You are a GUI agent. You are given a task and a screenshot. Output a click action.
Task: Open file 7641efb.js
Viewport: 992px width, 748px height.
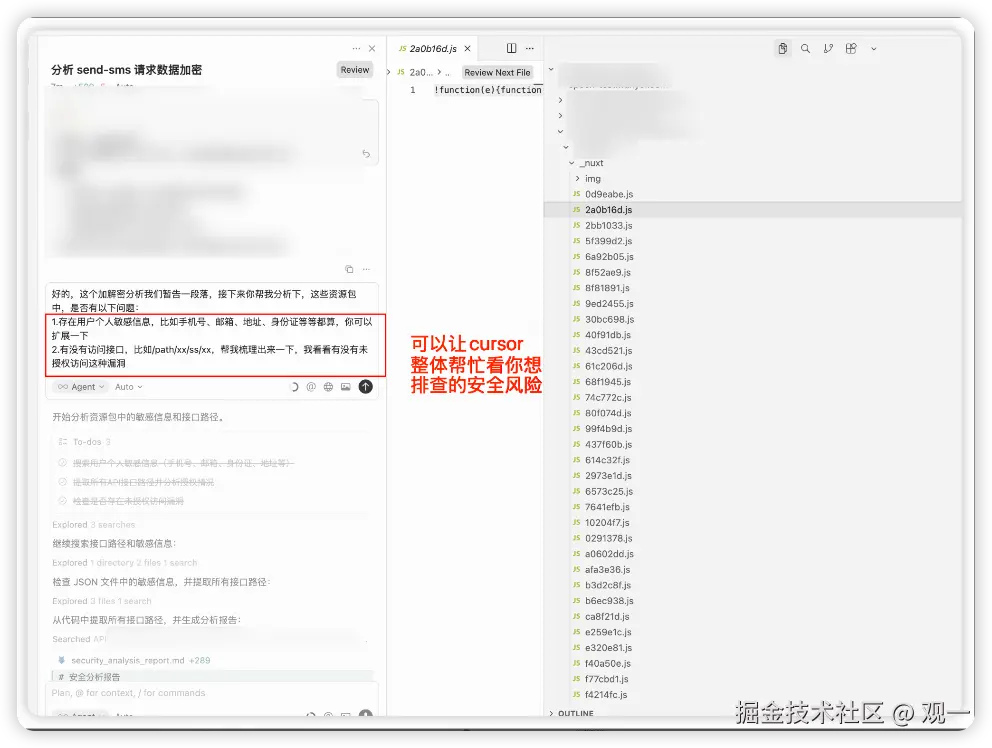point(607,507)
